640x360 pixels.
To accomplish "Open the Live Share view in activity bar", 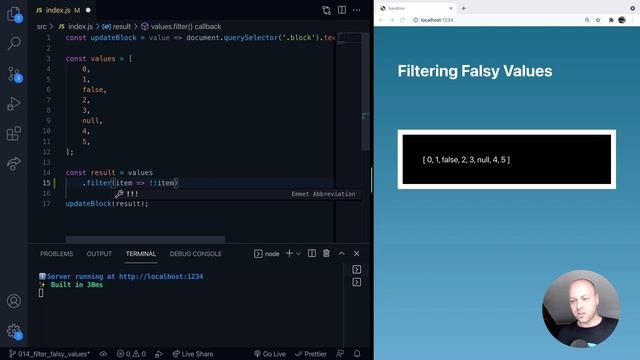I will 14,163.
